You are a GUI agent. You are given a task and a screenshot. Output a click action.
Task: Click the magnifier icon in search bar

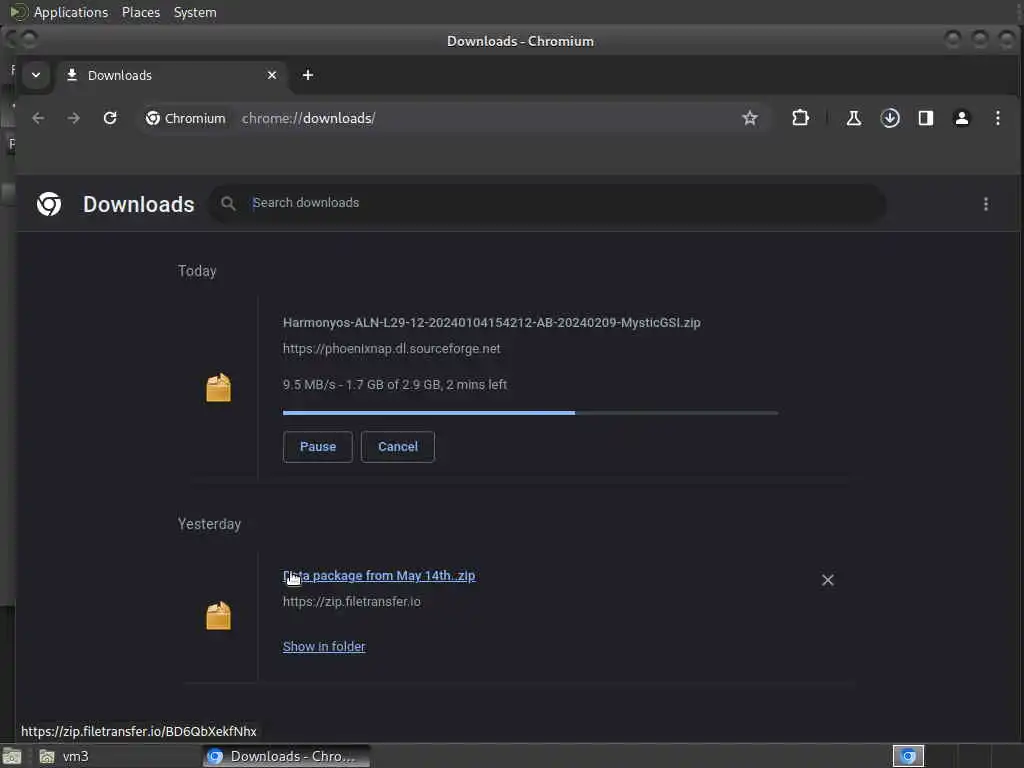click(x=228, y=204)
